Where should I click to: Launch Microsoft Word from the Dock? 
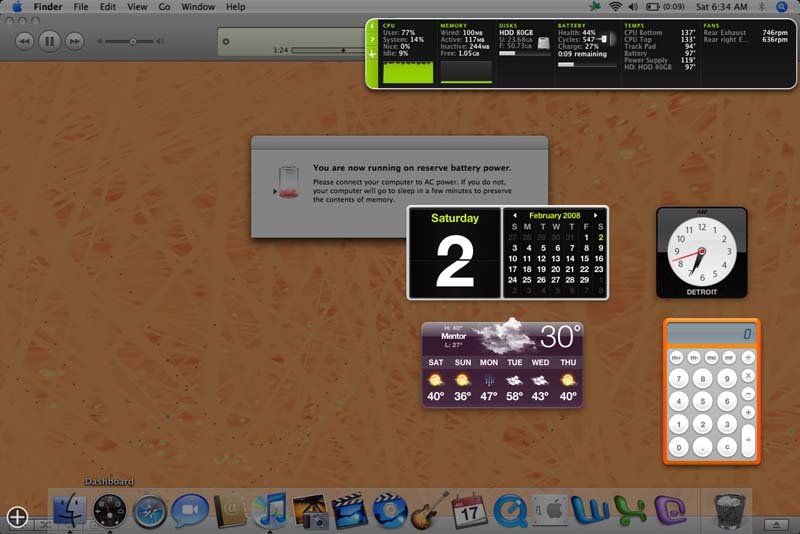coord(590,511)
